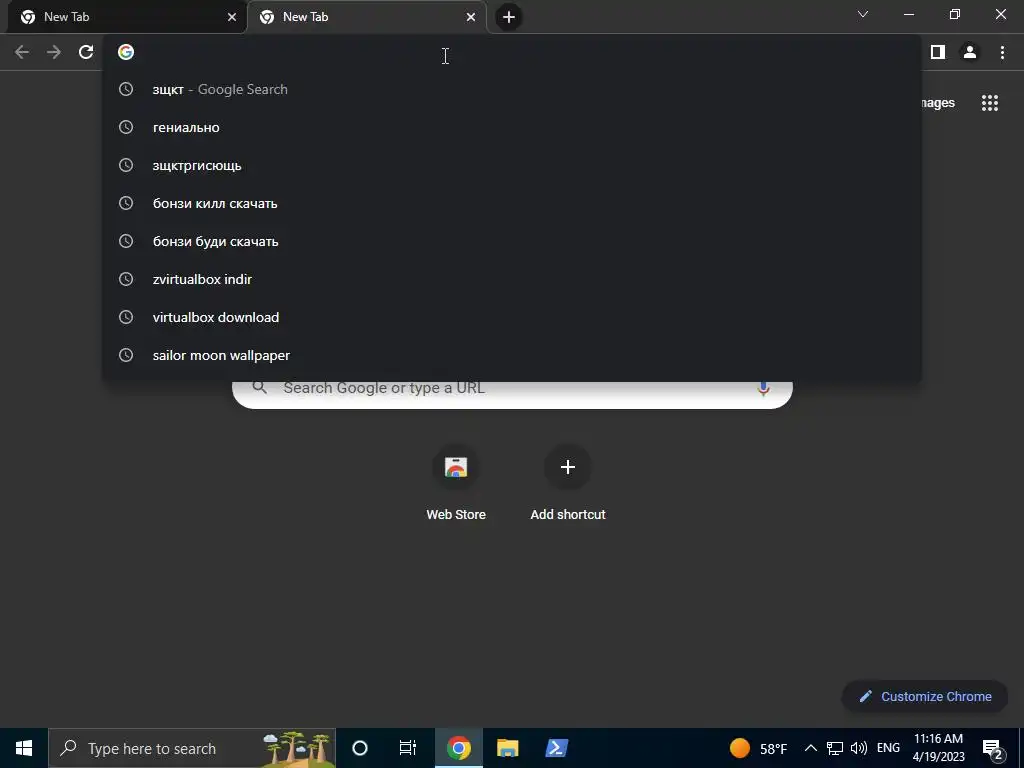Select the 'бонзи килл скачать' suggestion
Screen dimensions: 1024x768
point(511,203)
